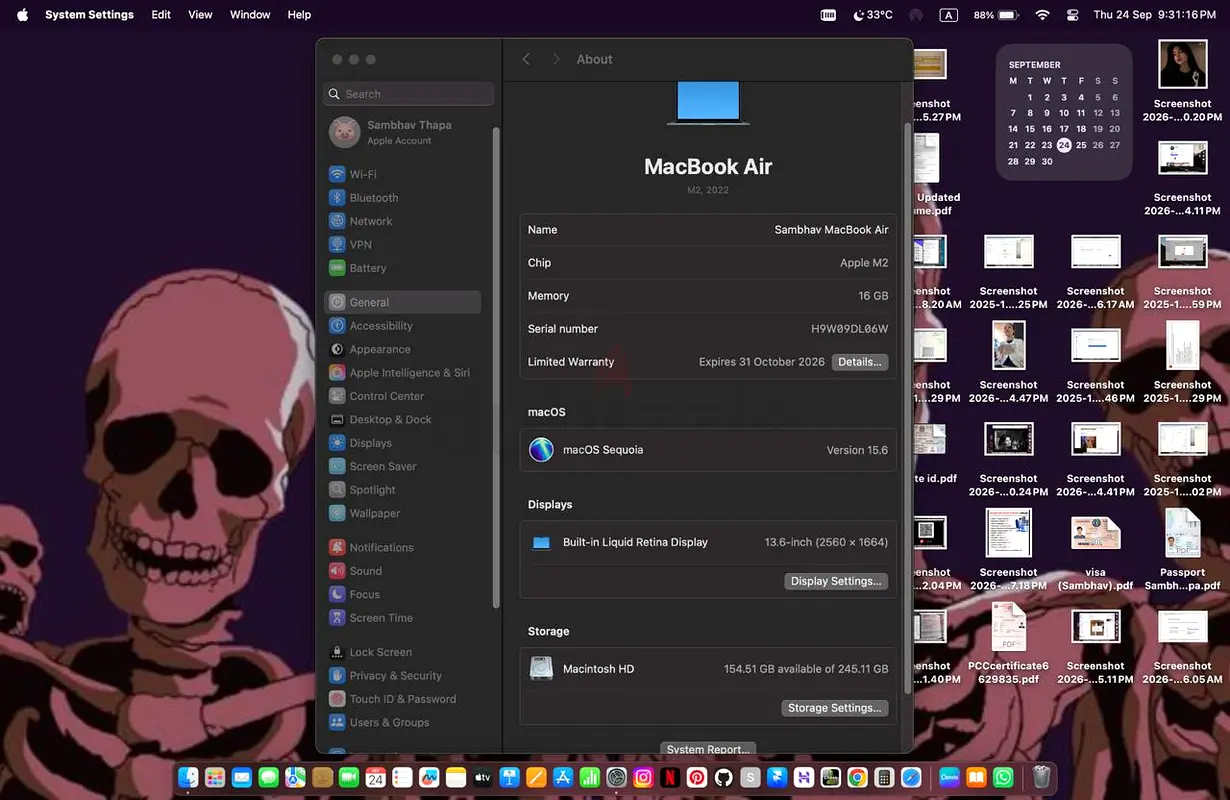Open Netflix from the Dock
This screenshot has height=800, width=1230.
click(670, 777)
